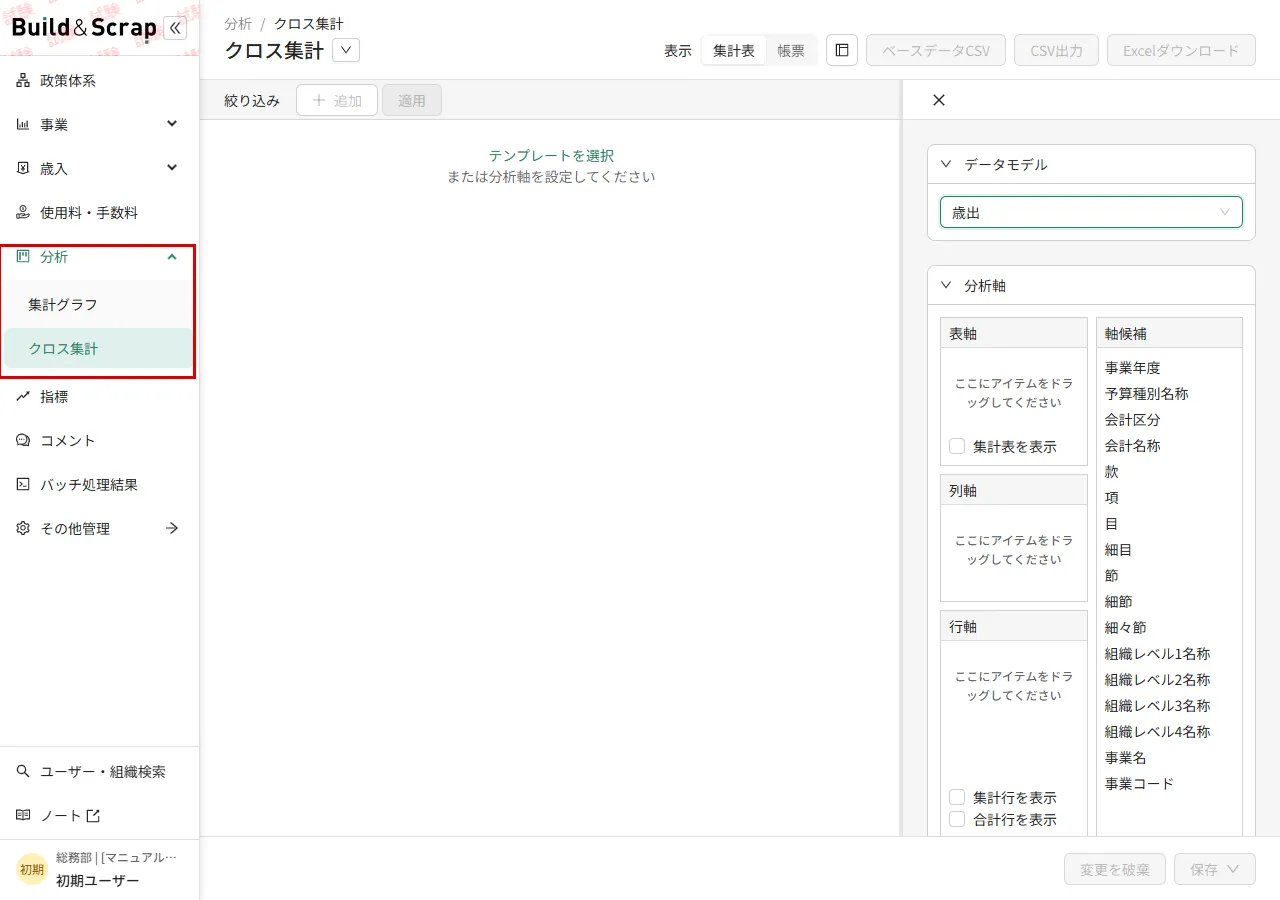Select 款 in the axis candidates
Image resolution: width=1280 pixels, height=900 pixels.
[x=1112, y=472]
